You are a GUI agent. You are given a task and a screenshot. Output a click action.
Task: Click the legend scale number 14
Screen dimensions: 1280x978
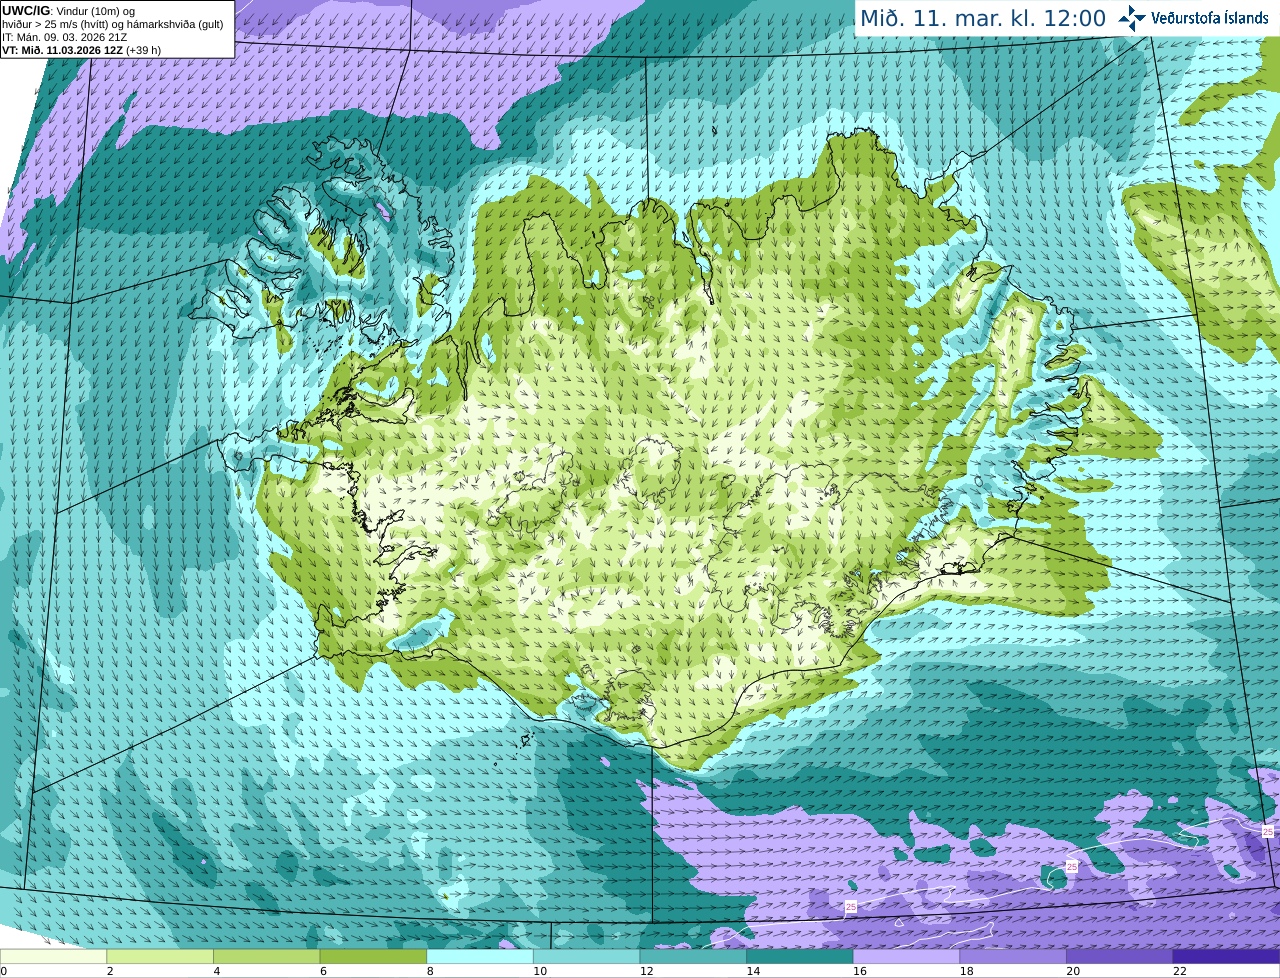(753, 971)
